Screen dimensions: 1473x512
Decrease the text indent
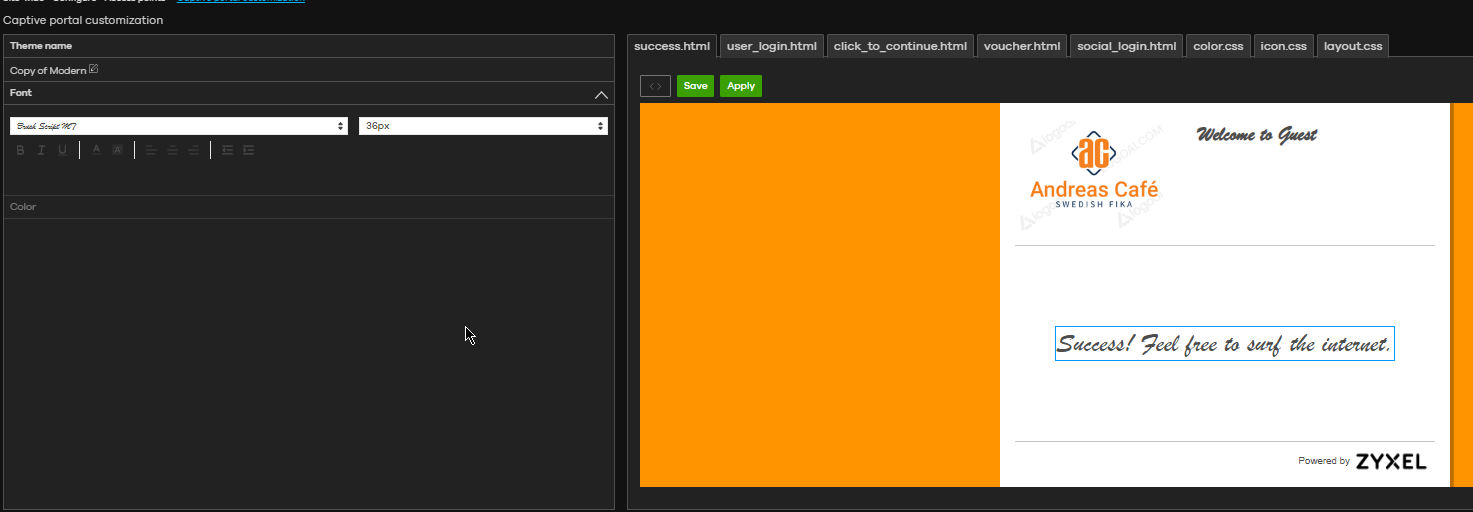click(227, 150)
